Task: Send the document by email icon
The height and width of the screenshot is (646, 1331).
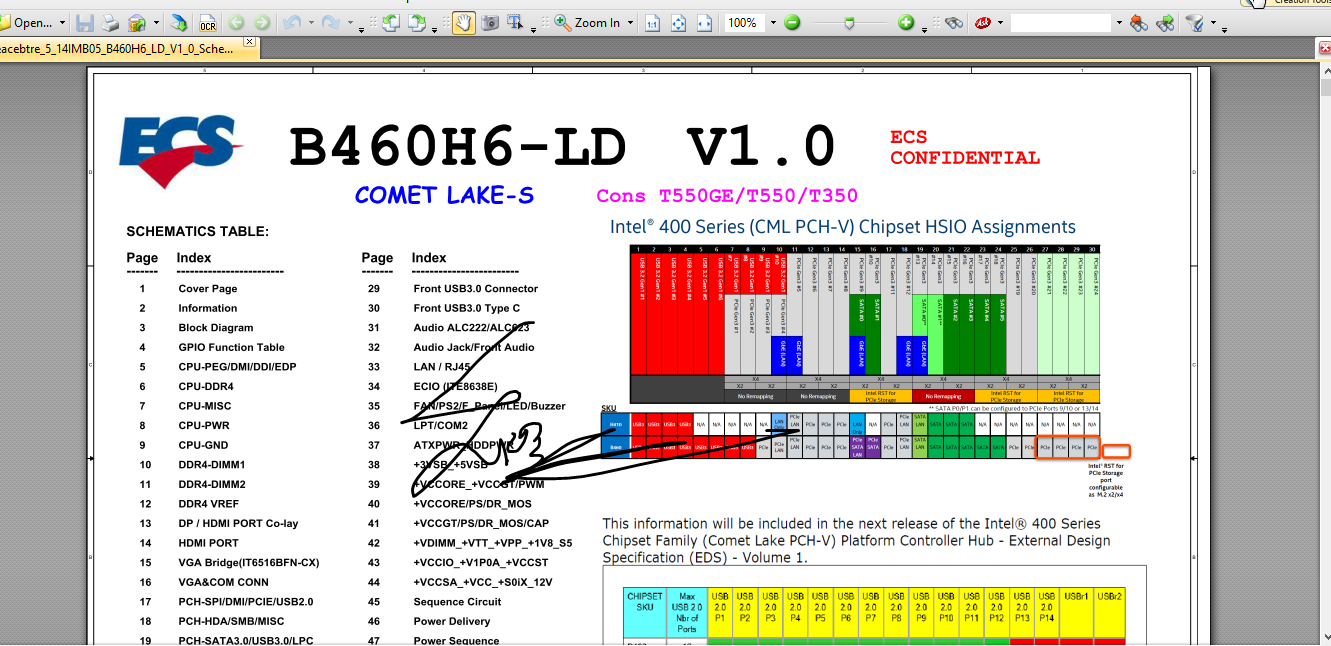Action: pos(137,23)
